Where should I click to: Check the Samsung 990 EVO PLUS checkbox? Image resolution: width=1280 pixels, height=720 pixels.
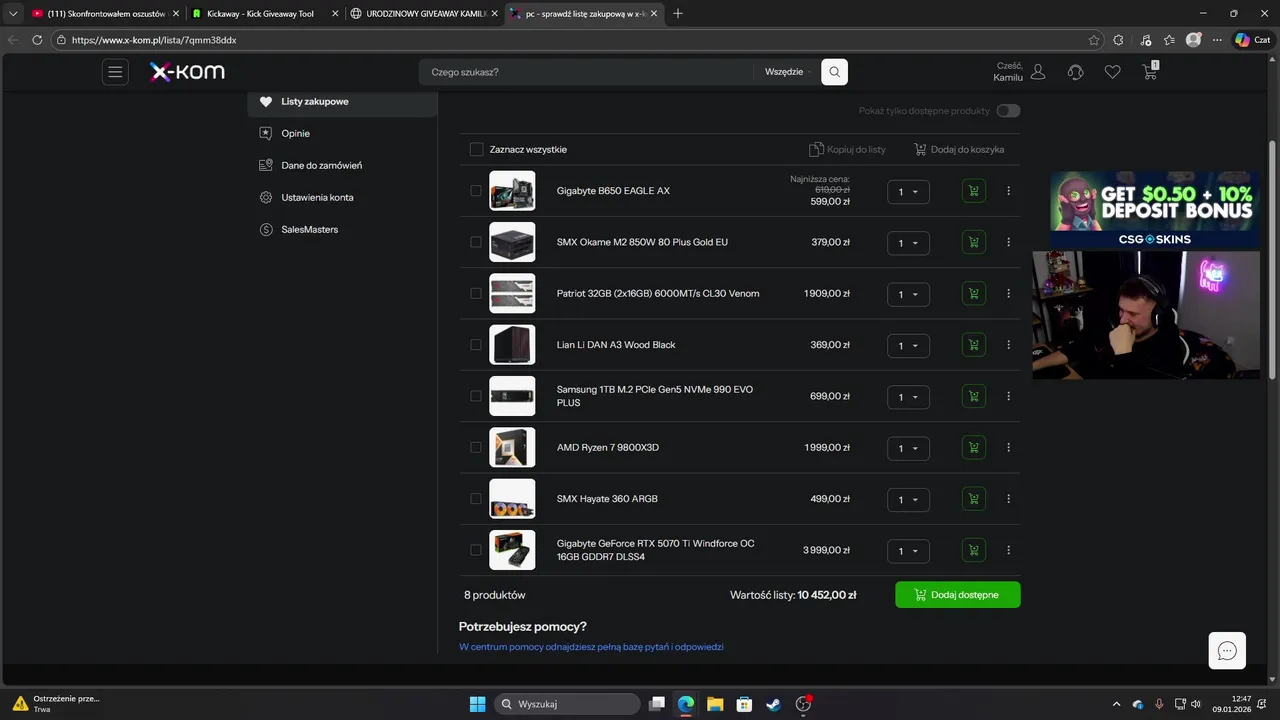(x=476, y=396)
